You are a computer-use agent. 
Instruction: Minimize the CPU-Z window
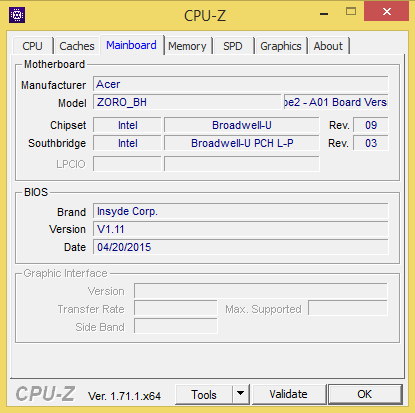pos(324,14)
